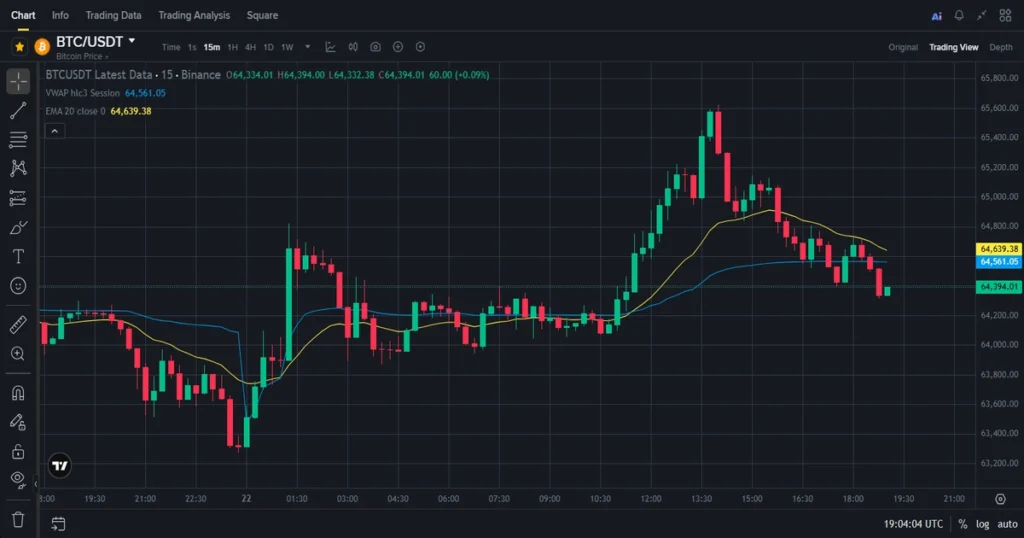Collapse the drawing toolbar side arrow
Viewport: 1024px width, 538px height.
(36, 484)
